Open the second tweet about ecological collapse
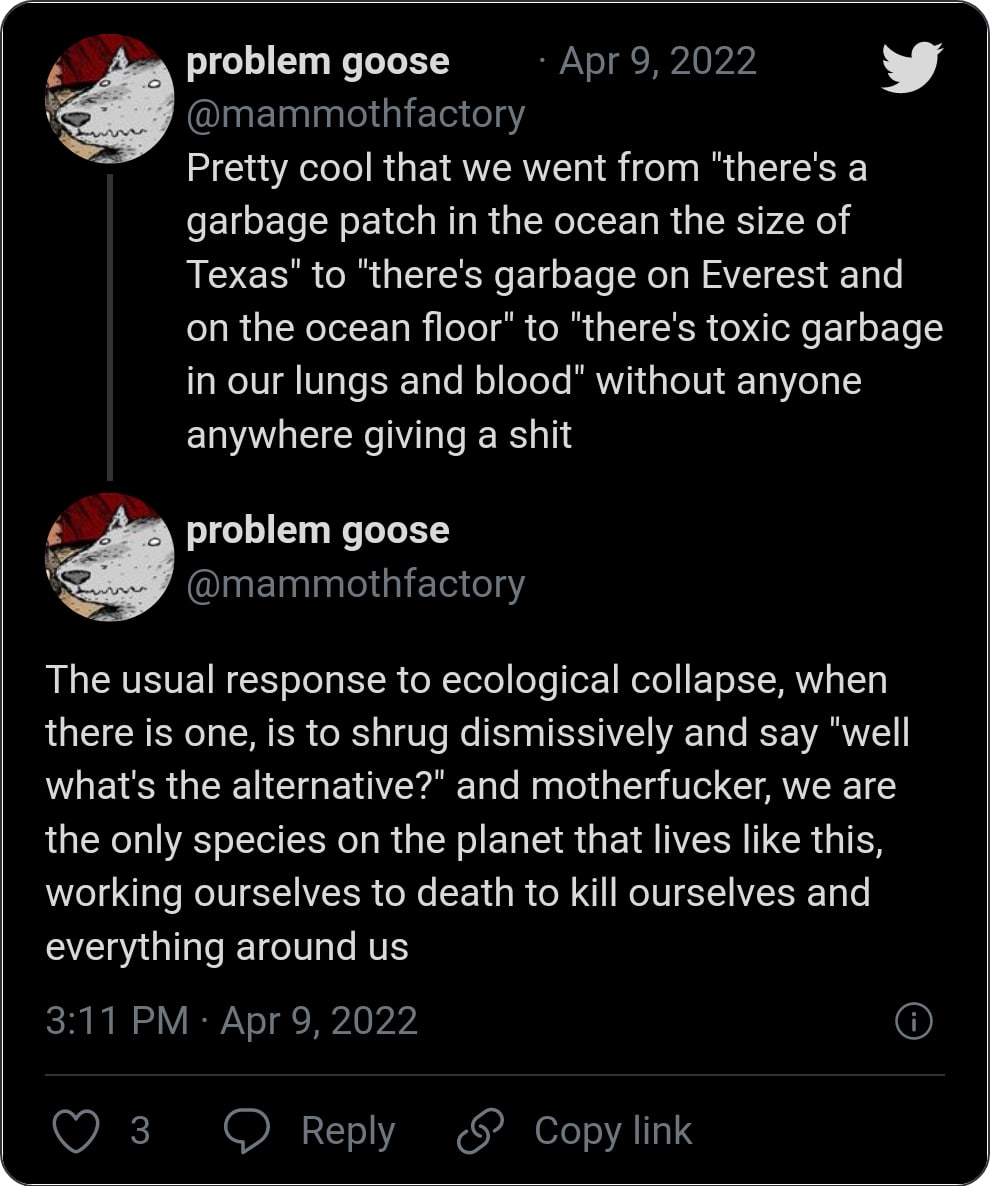 [x=477, y=812]
